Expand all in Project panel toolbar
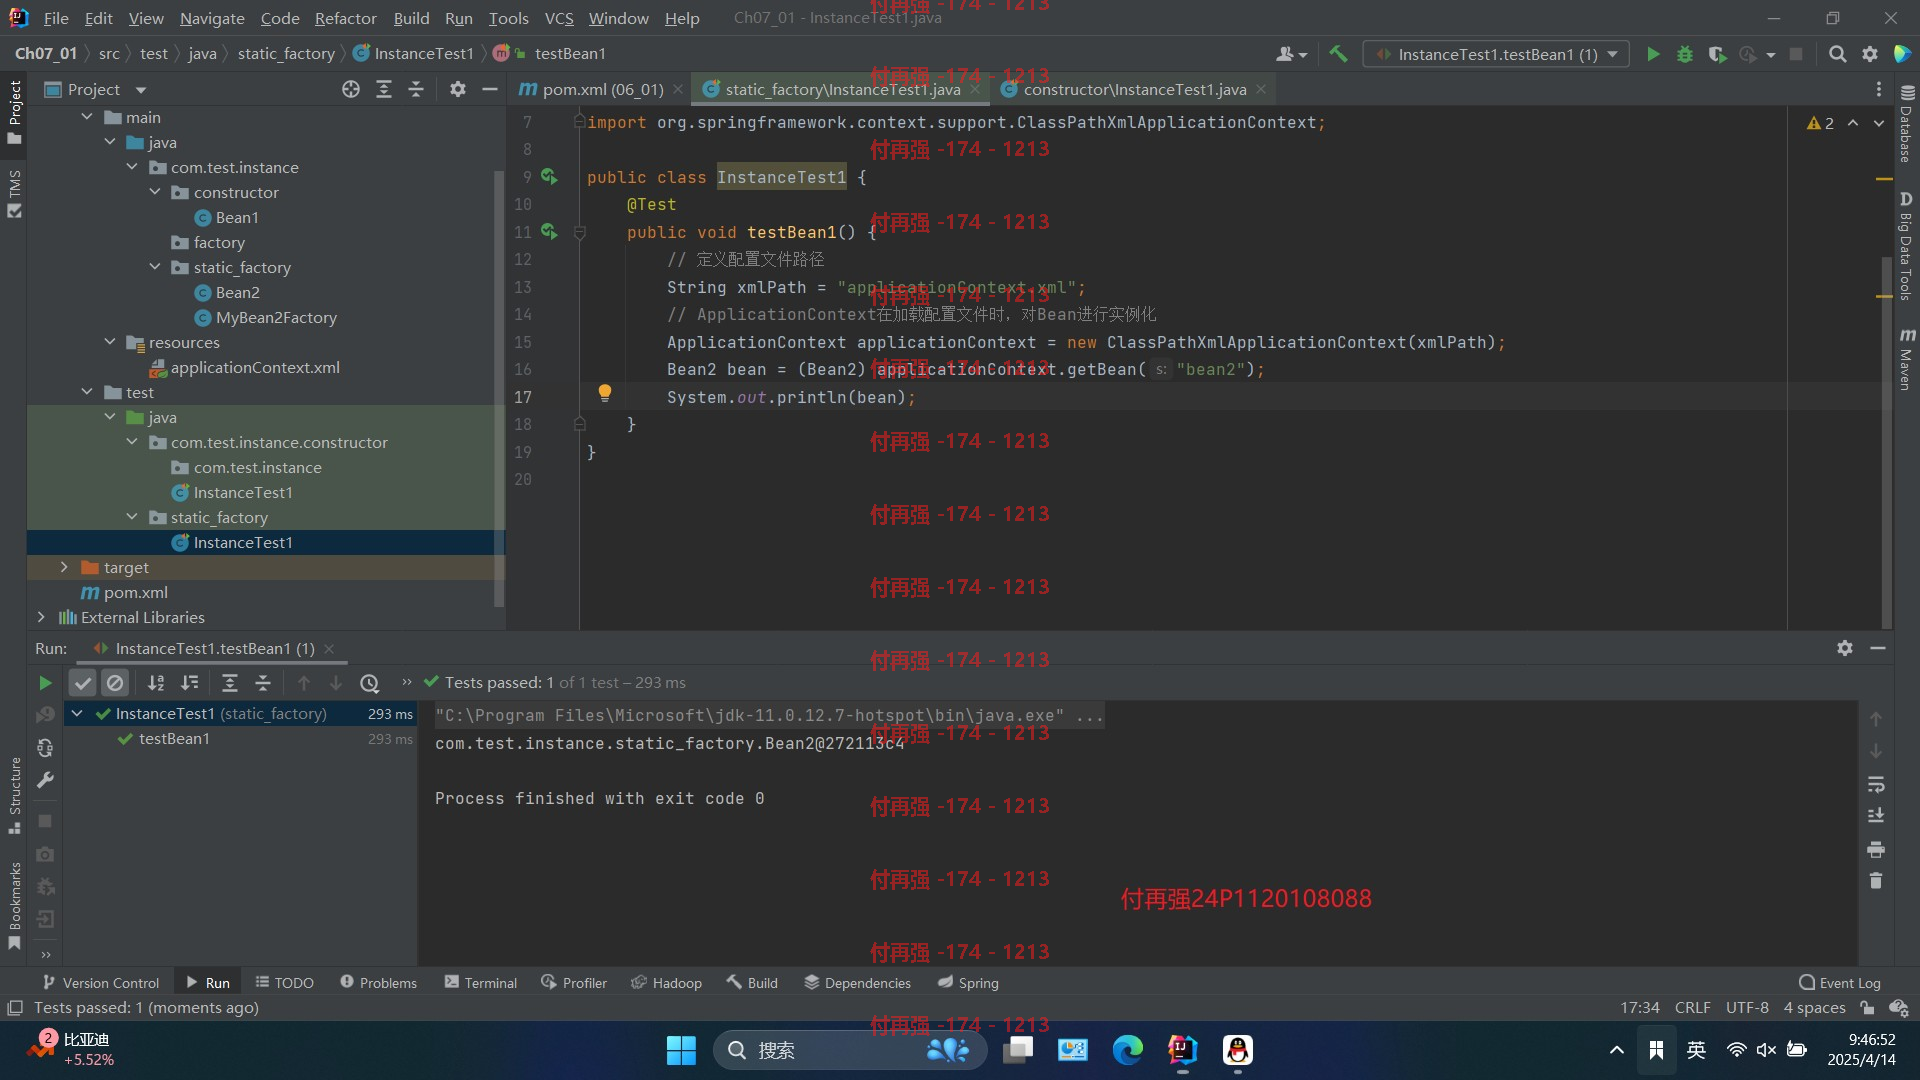This screenshot has width=1920, height=1080. (x=384, y=89)
